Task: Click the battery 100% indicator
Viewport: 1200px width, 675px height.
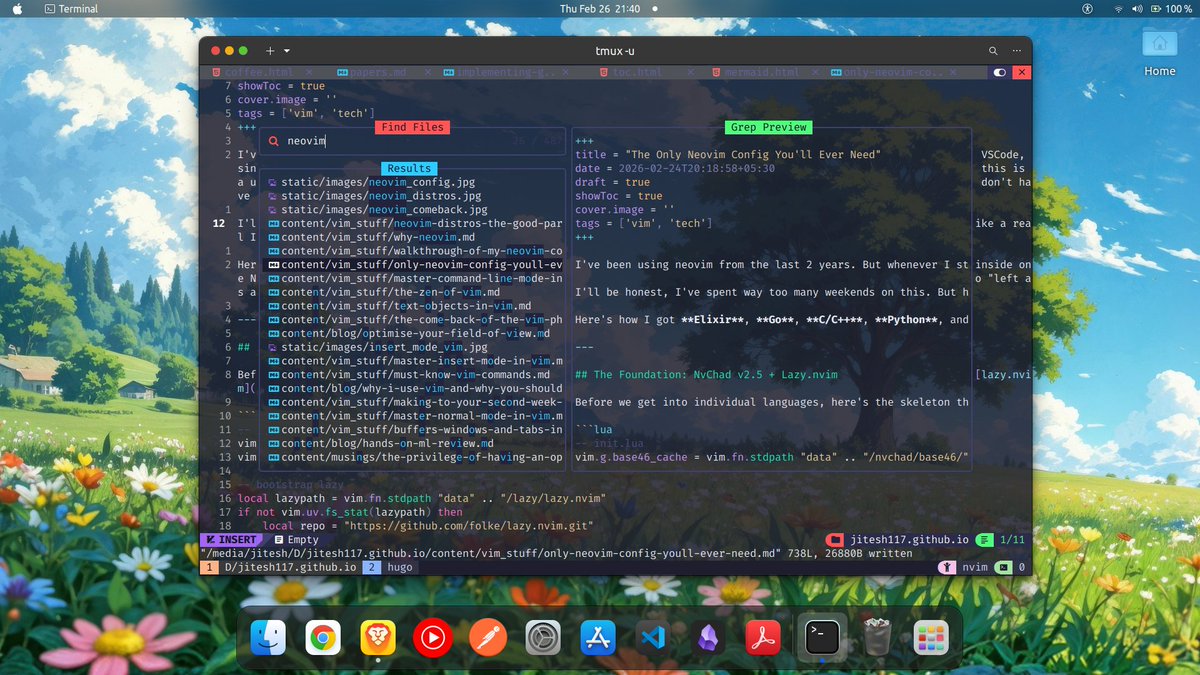Action: [x=1170, y=9]
